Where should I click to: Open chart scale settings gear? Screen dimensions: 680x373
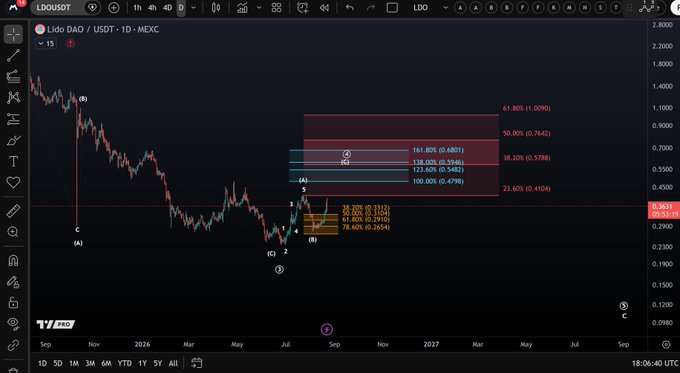pyautogui.click(x=666, y=344)
